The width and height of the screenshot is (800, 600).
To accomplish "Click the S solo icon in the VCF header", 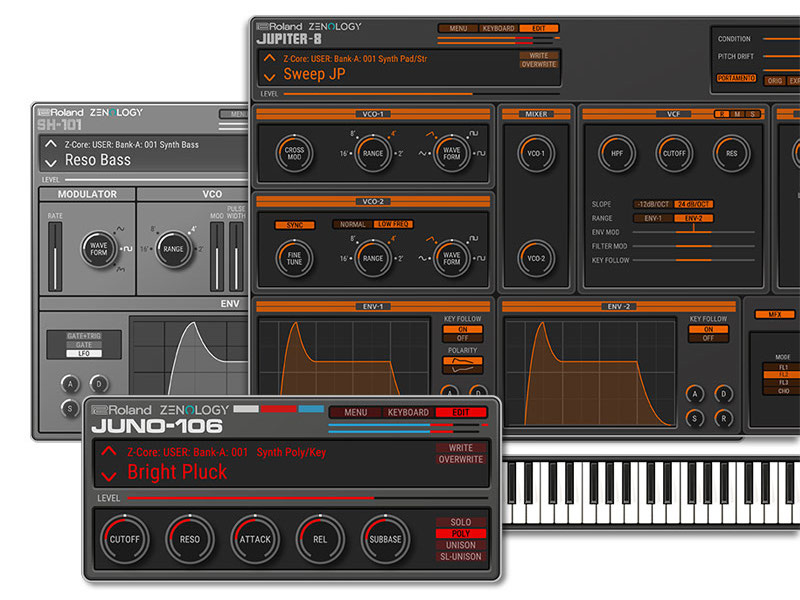I will point(752,114).
